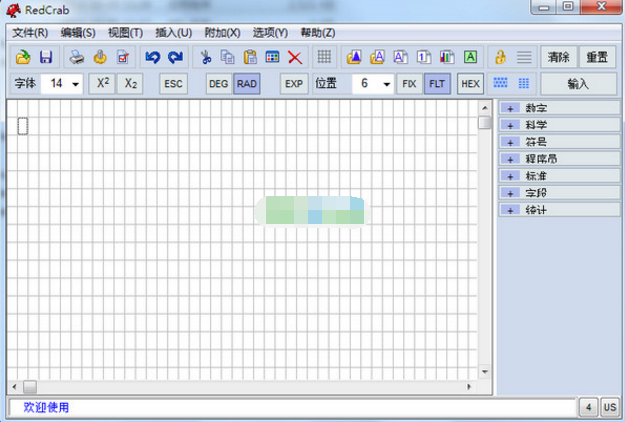Open the 附加(X) menu

pyautogui.click(x=222, y=33)
